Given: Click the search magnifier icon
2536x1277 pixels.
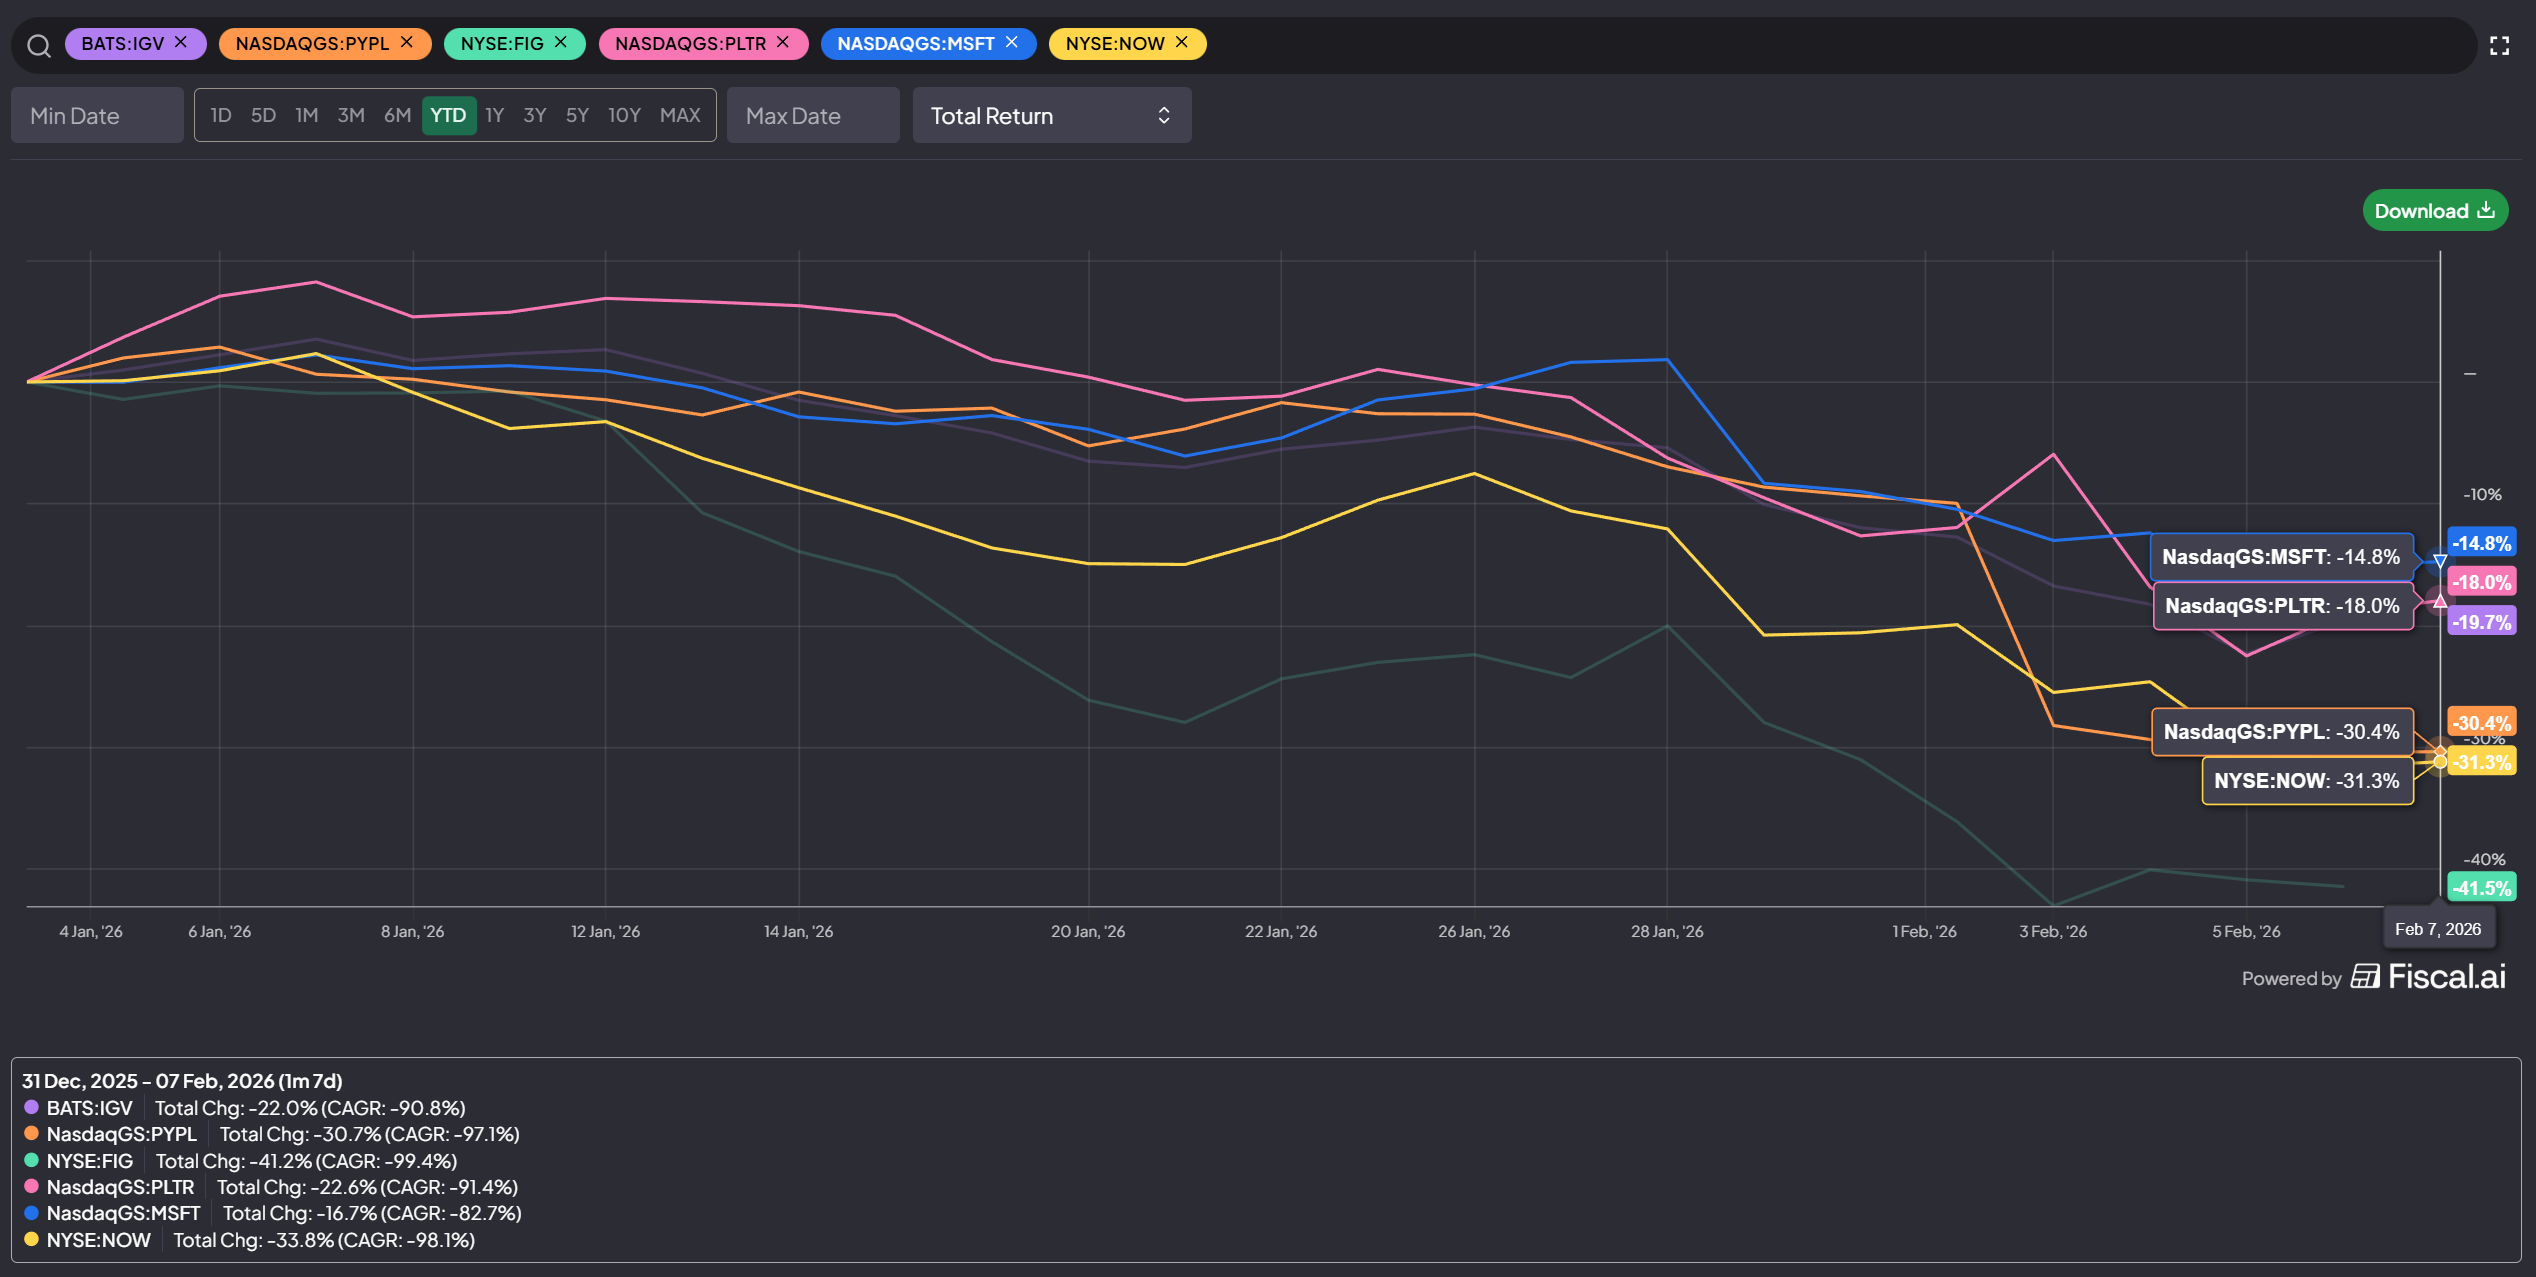Looking at the screenshot, I should click(38, 45).
